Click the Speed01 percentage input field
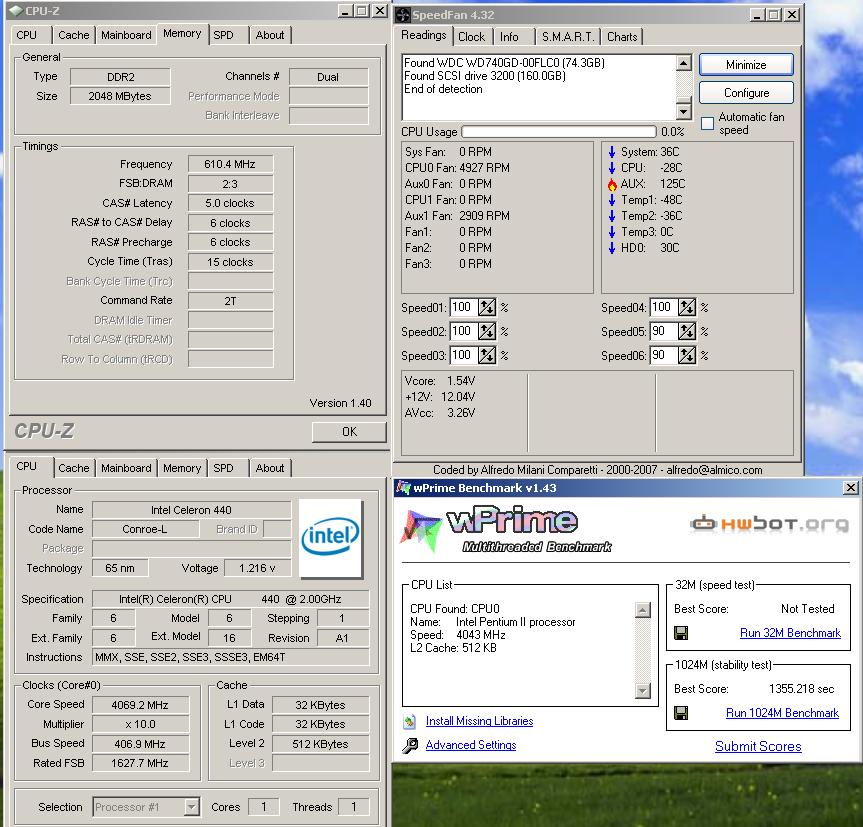863x827 pixels. click(x=463, y=308)
